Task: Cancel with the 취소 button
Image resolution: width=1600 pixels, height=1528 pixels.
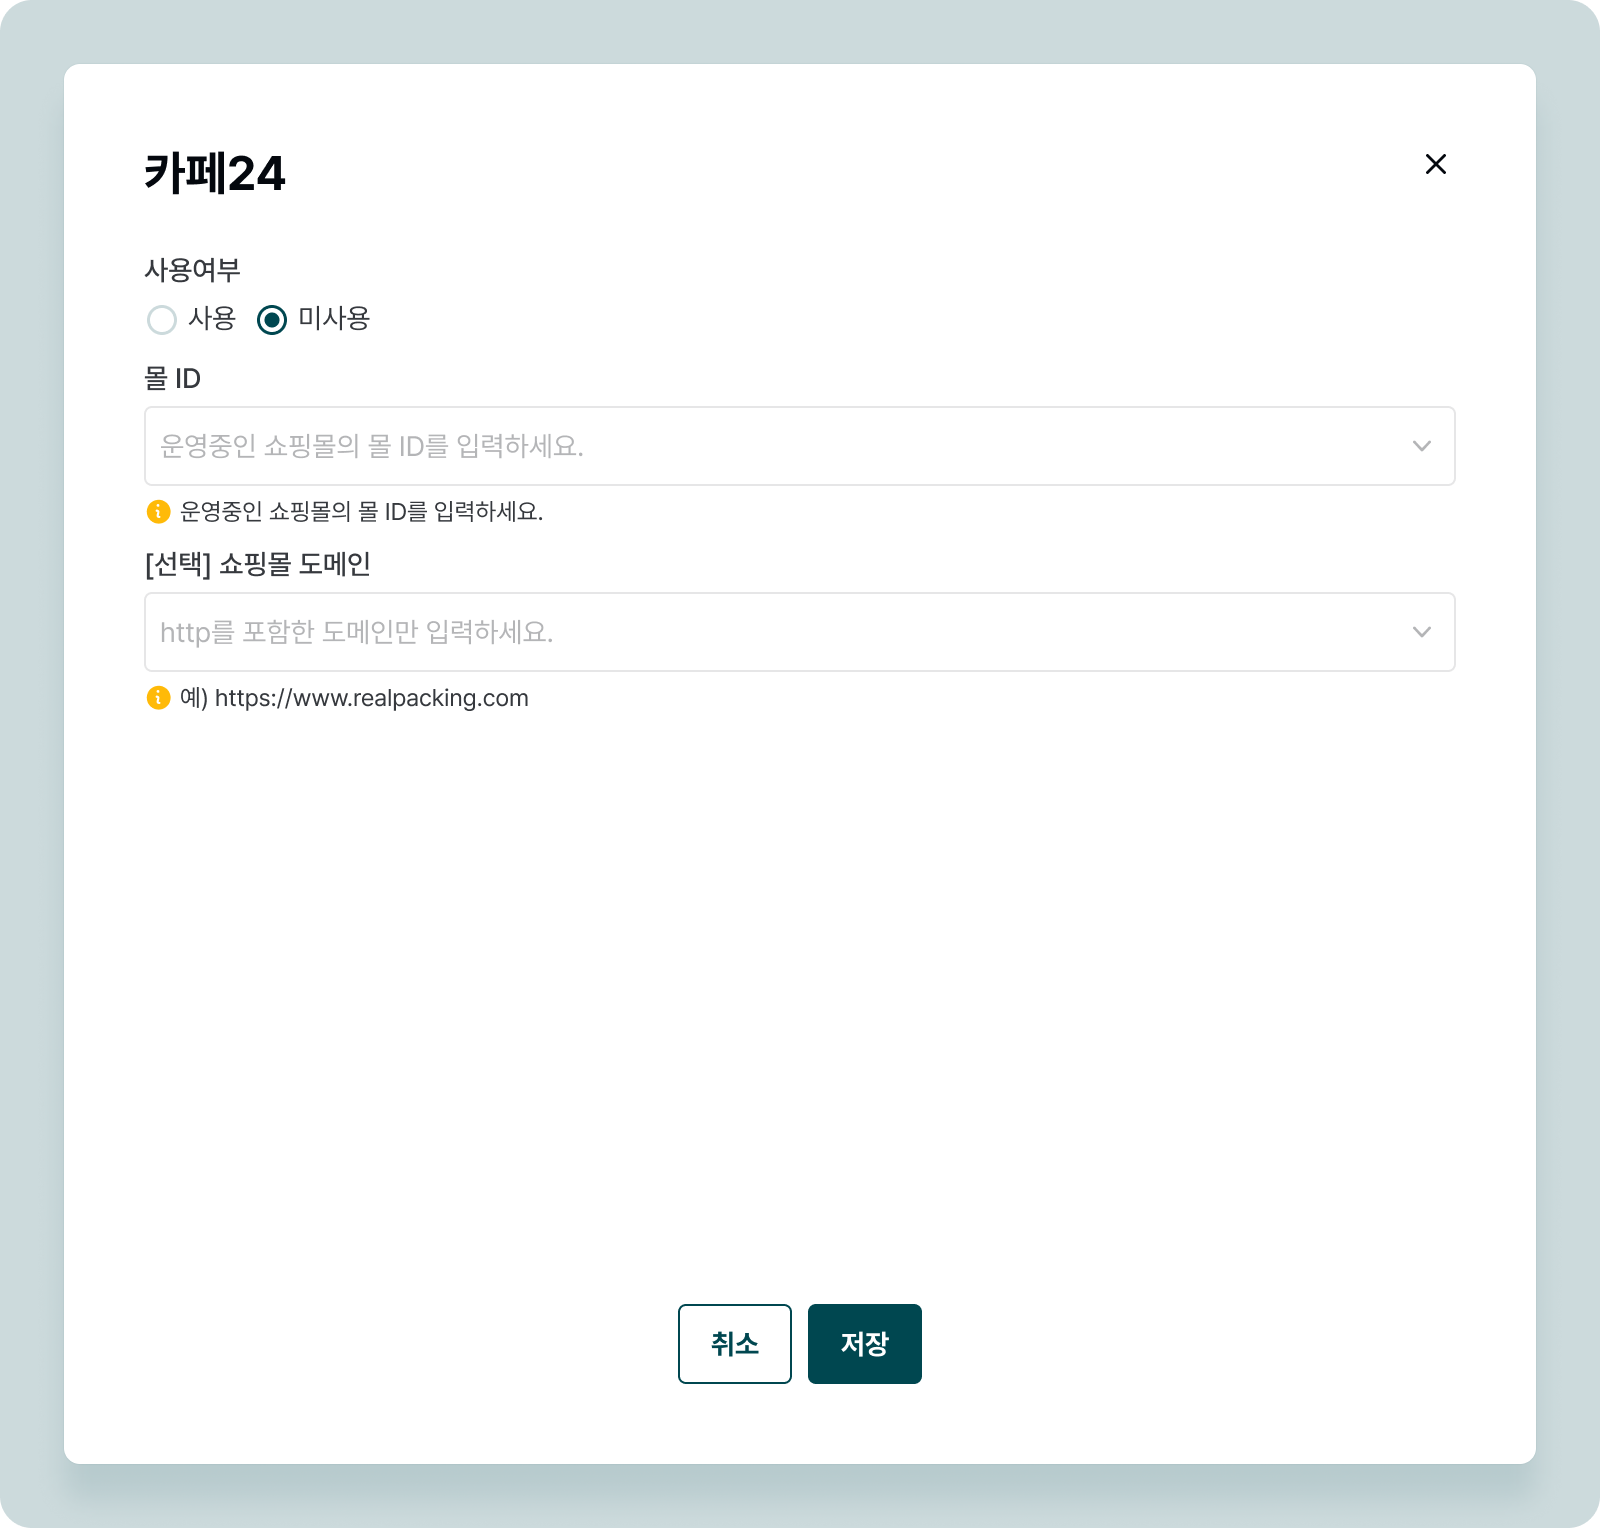Action: [x=735, y=1344]
